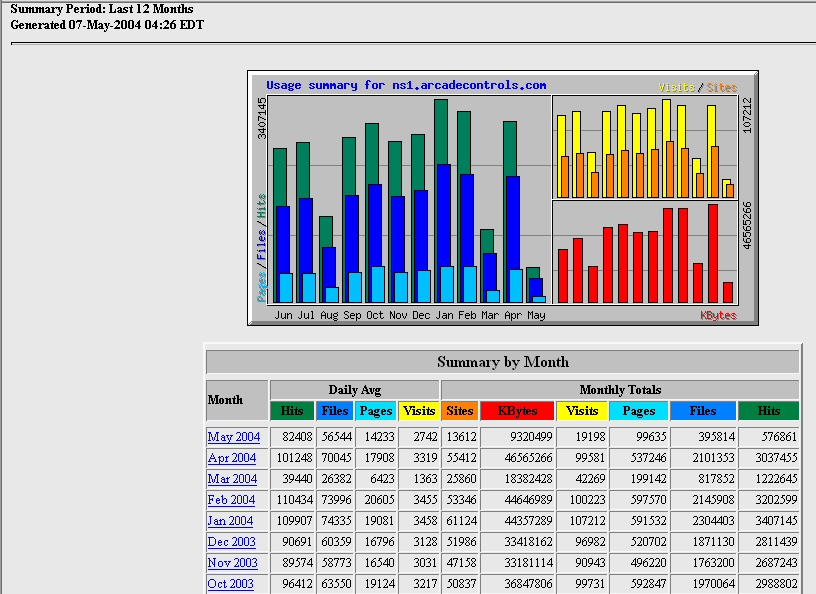Click the yellow Monthly Totals Visits header
This screenshot has height=594, width=816.
coord(582,410)
